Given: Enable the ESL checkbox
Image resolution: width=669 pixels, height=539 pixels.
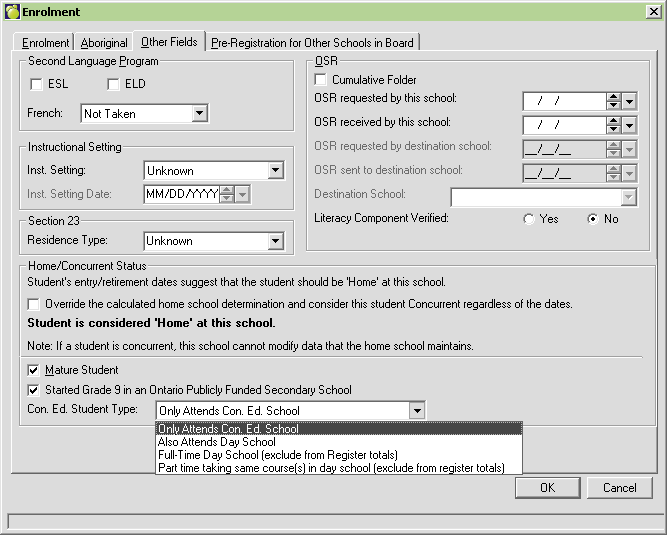Looking at the screenshot, I should [x=37, y=84].
